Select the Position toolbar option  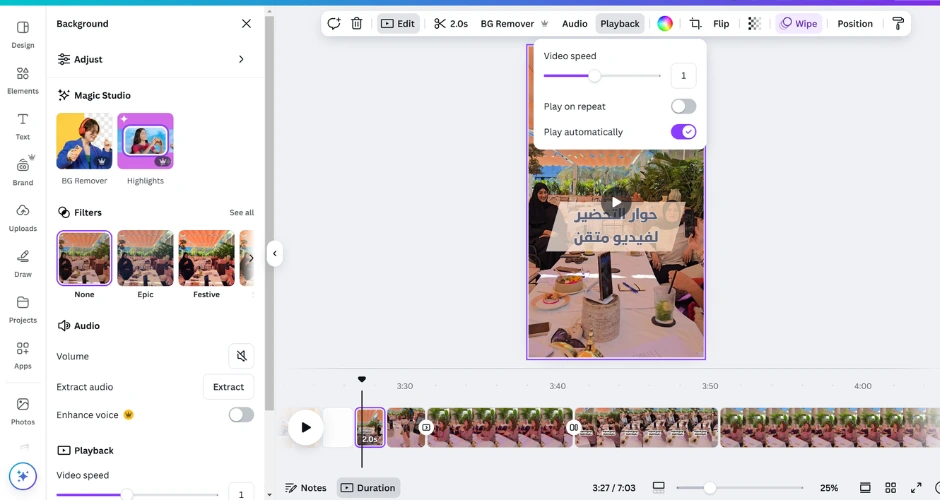(x=854, y=23)
